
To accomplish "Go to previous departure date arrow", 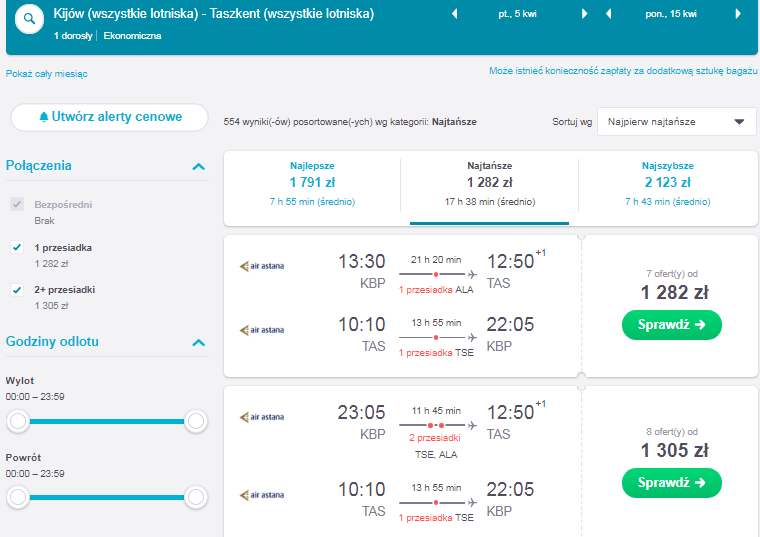I will 455,14.
